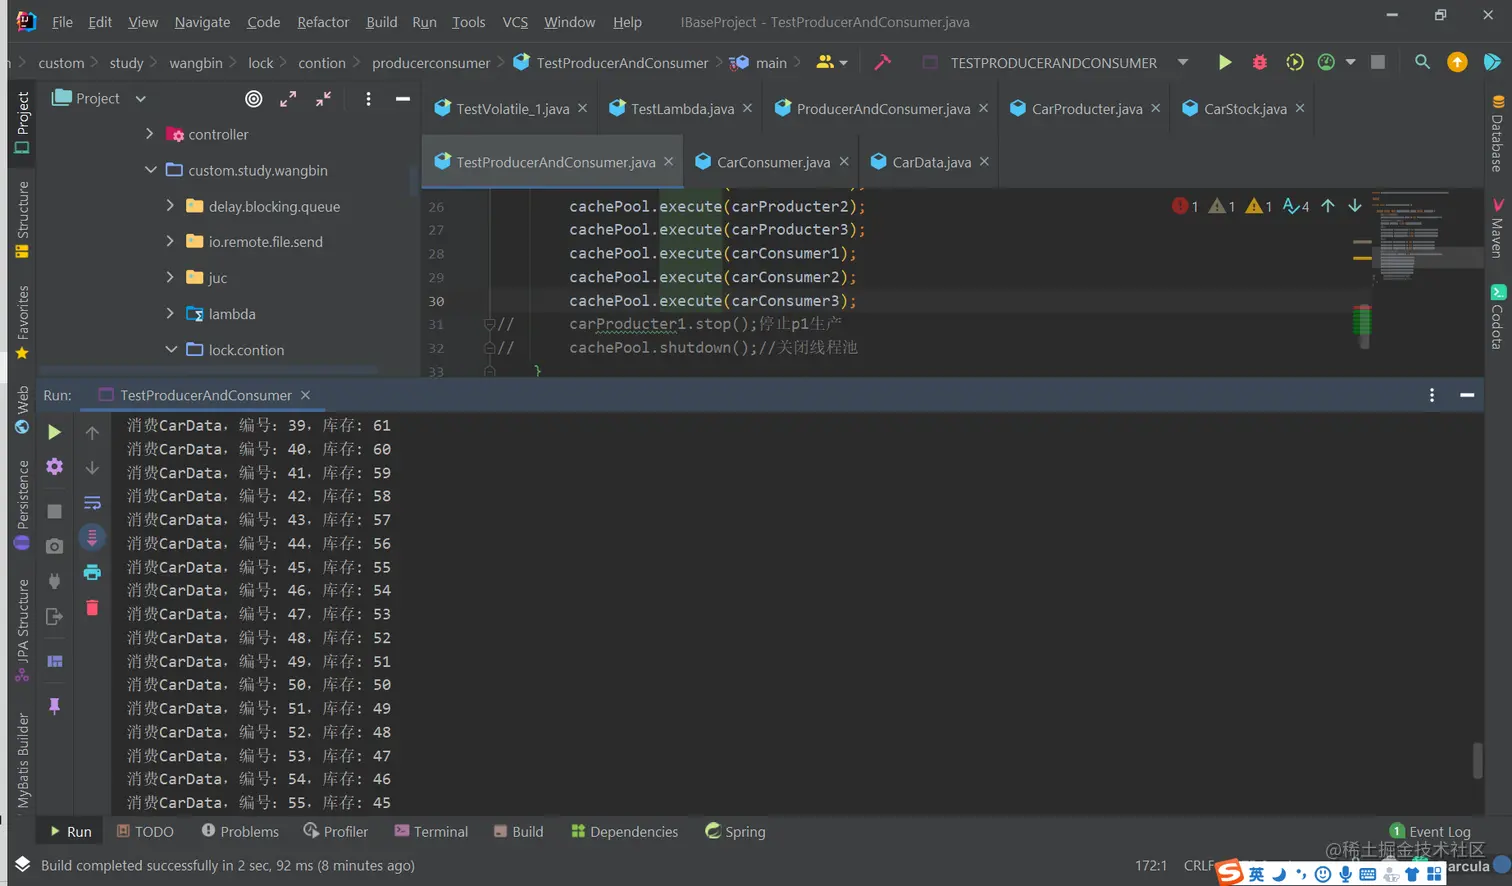Expand all in Project panel
Image resolution: width=1512 pixels, height=886 pixels.
[x=288, y=98]
